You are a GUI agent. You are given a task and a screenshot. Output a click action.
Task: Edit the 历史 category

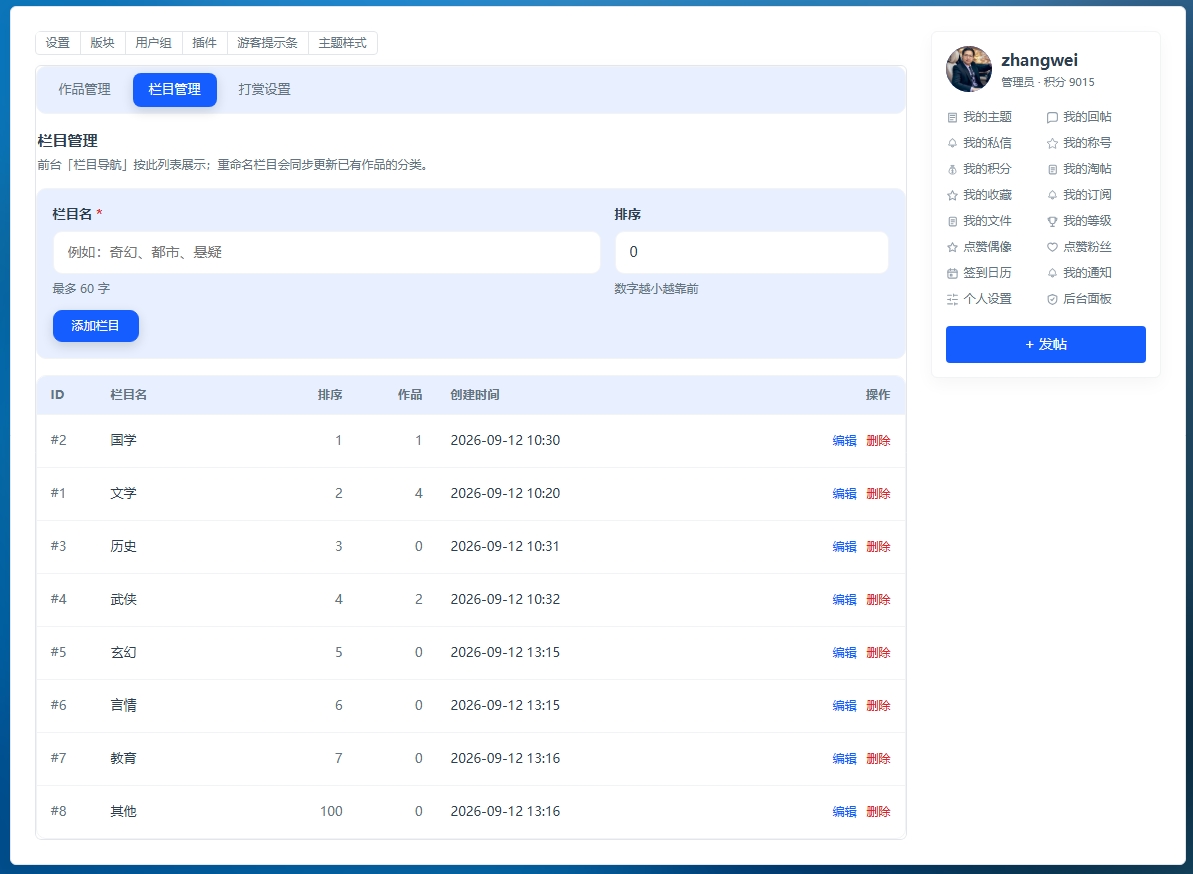pyautogui.click(x=845, y=547)
